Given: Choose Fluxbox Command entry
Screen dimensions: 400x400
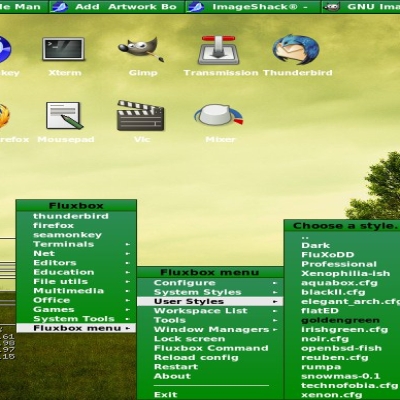Looking at the screenshot, I should click(210, 348).
